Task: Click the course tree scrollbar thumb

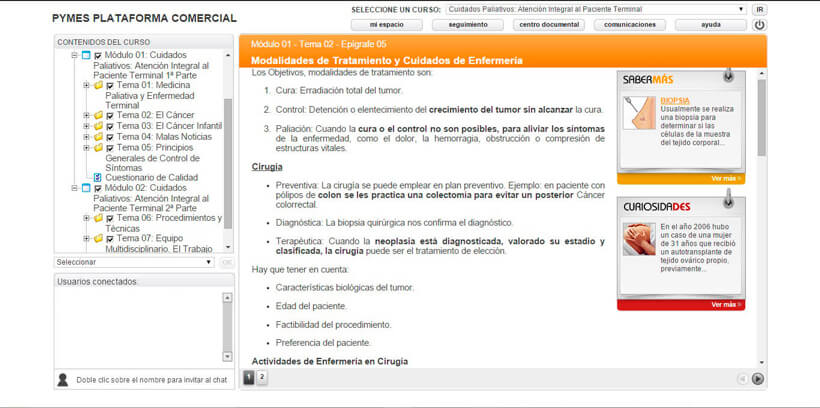Action: (x=227, y=163)
